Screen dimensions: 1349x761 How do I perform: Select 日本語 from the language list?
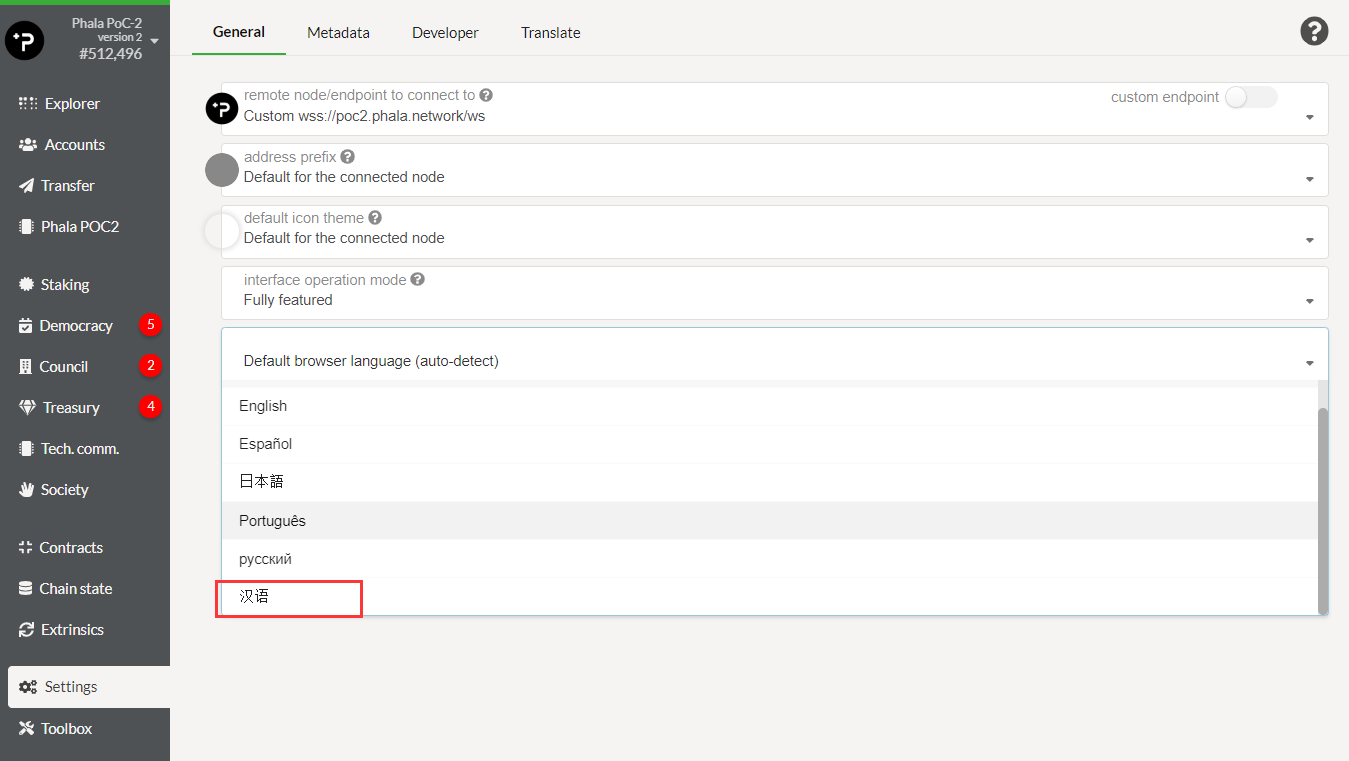pos(769,482)
